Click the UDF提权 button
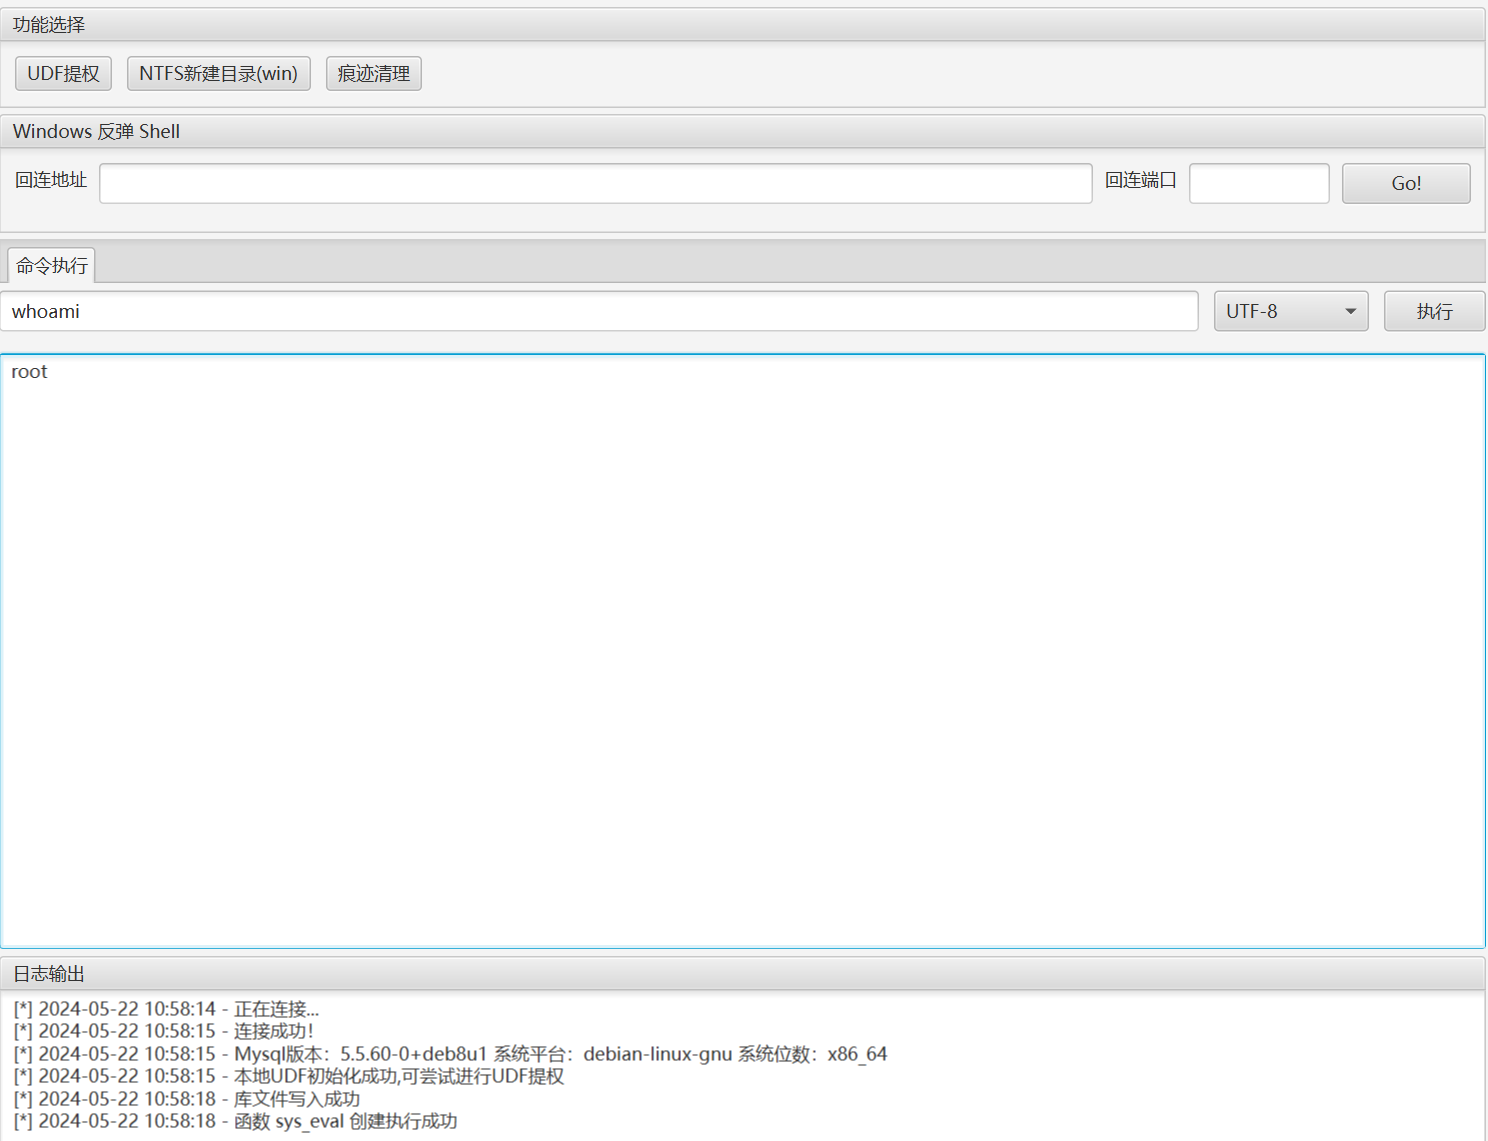The width and height of the screenshot is (1488, 1141). click(x=63, y=74)
